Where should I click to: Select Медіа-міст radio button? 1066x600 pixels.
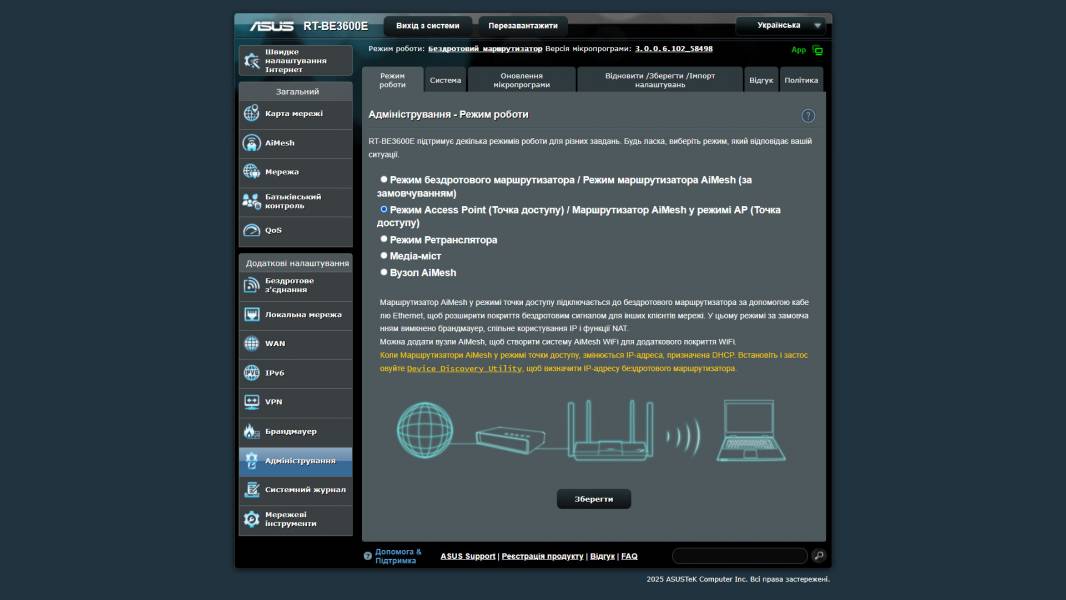point(383,255)
